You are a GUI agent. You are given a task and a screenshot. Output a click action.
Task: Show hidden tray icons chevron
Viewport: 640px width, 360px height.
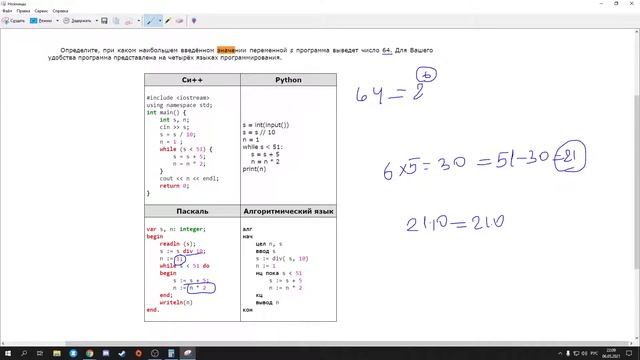pos(560,353)
